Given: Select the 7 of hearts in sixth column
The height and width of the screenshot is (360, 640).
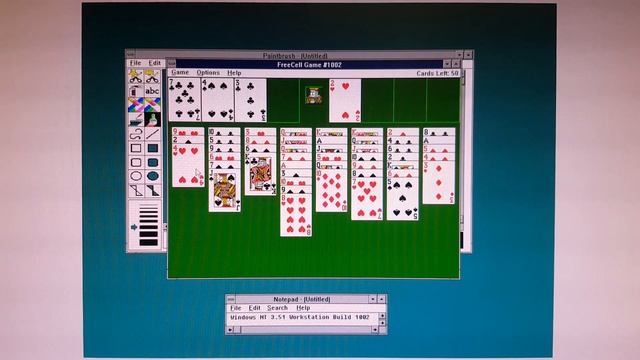Looking at the screenshot, I should pos(367,199).
